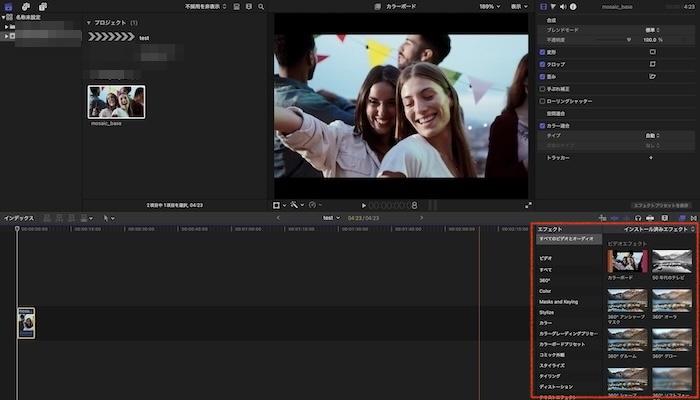Viewport: 700px width, 400px height.
Task: Open the Photos and Audio sidebar
Action: [26, 6]
